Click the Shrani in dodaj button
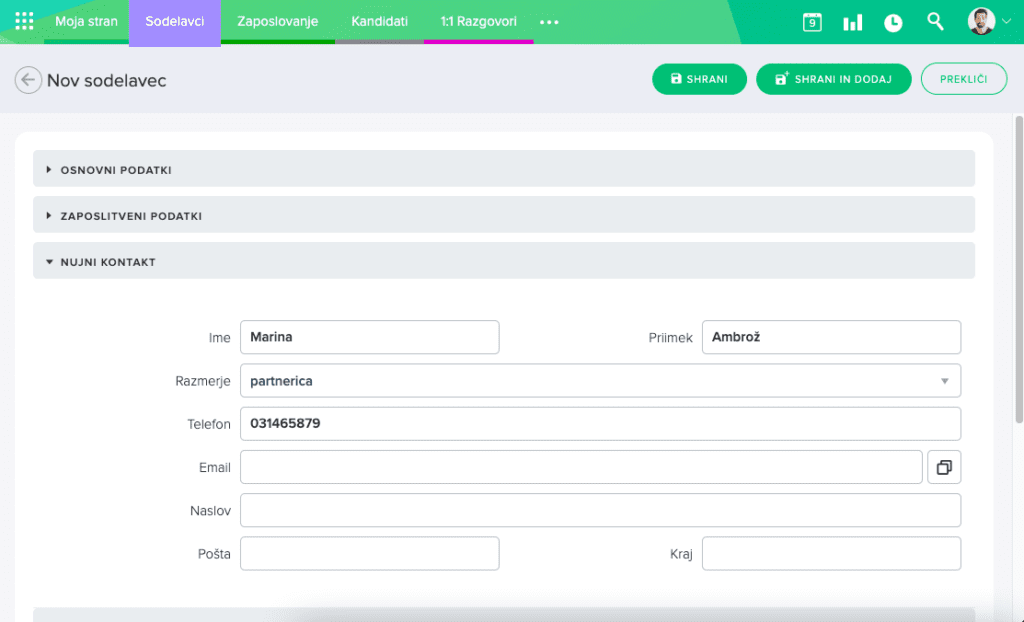 coord(833,79)
